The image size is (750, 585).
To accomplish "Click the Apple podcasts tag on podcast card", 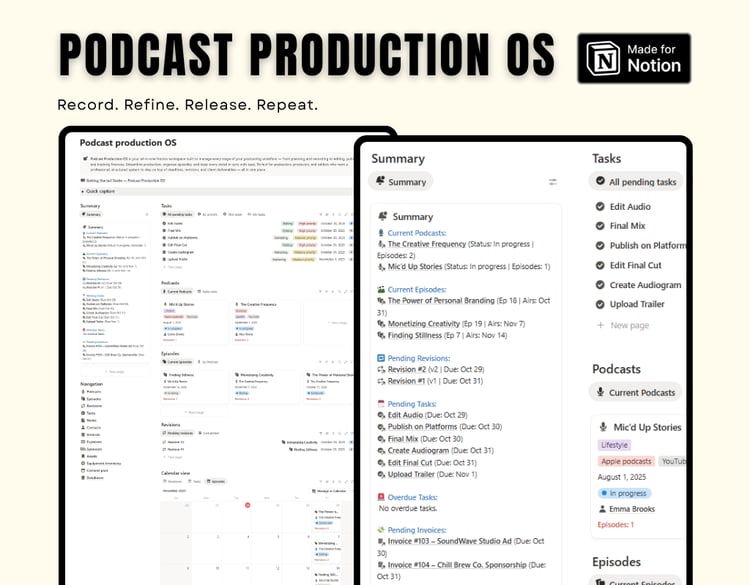I will (626, 461).
